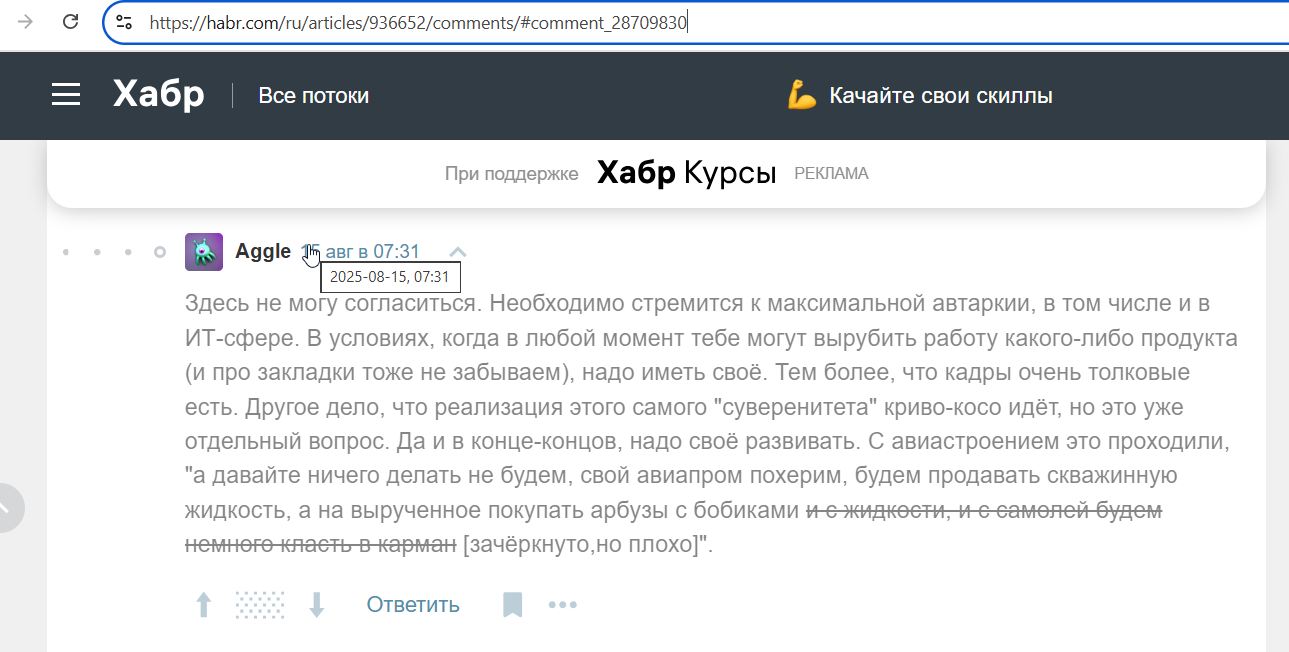
Task: Open the hamburger navigation menu
Action: tap(65, 94)
